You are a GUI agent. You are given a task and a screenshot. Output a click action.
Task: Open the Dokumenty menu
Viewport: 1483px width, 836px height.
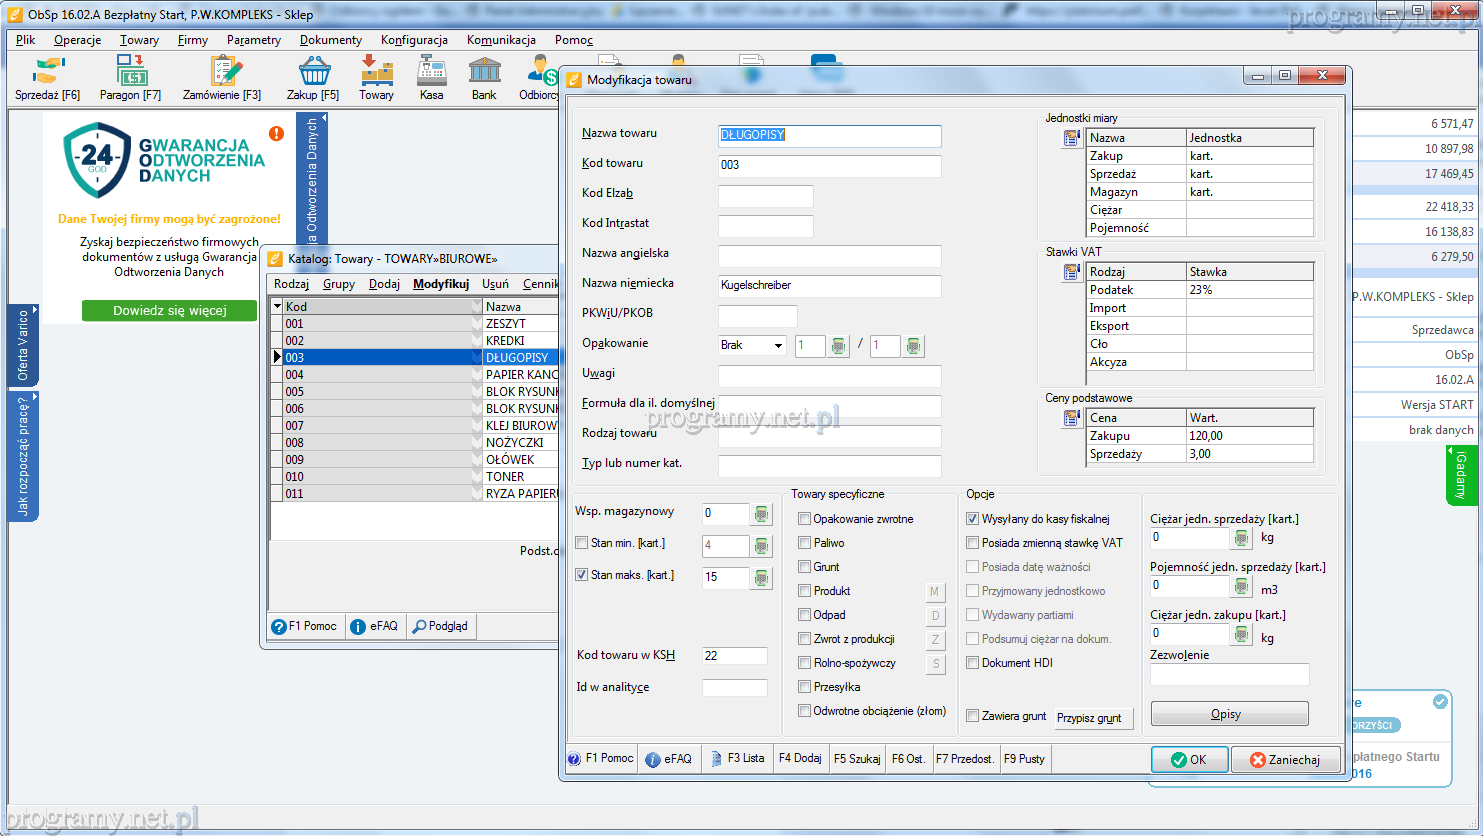pyautogui.click(x=330, y=40)
